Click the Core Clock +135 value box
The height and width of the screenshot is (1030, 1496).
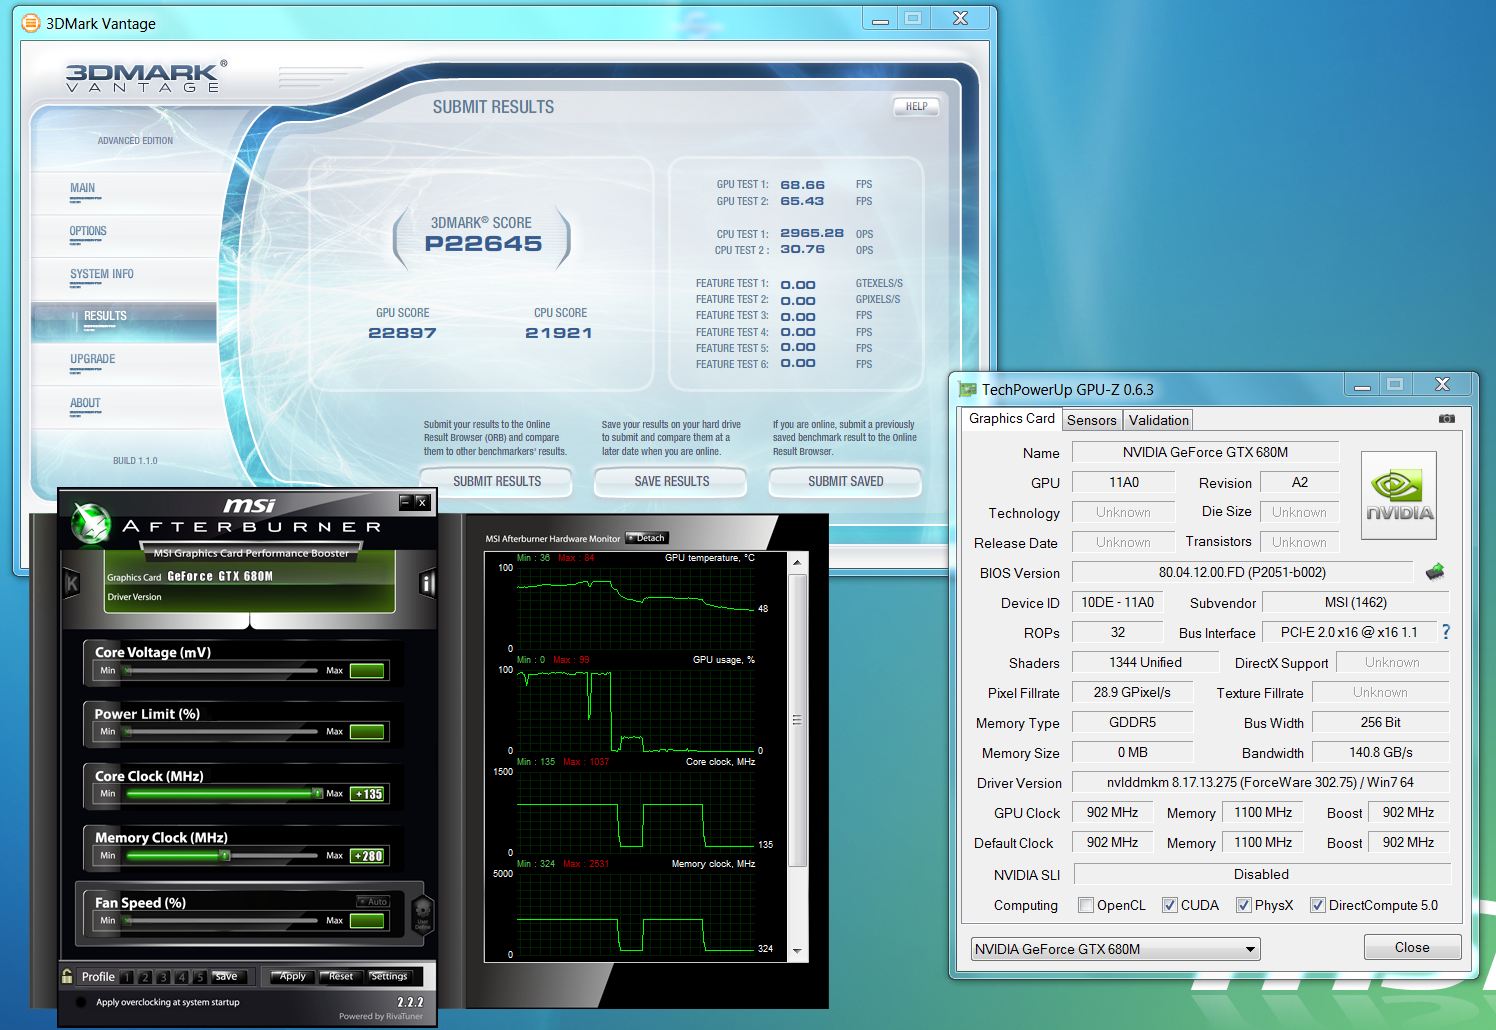tap(367, 794)
